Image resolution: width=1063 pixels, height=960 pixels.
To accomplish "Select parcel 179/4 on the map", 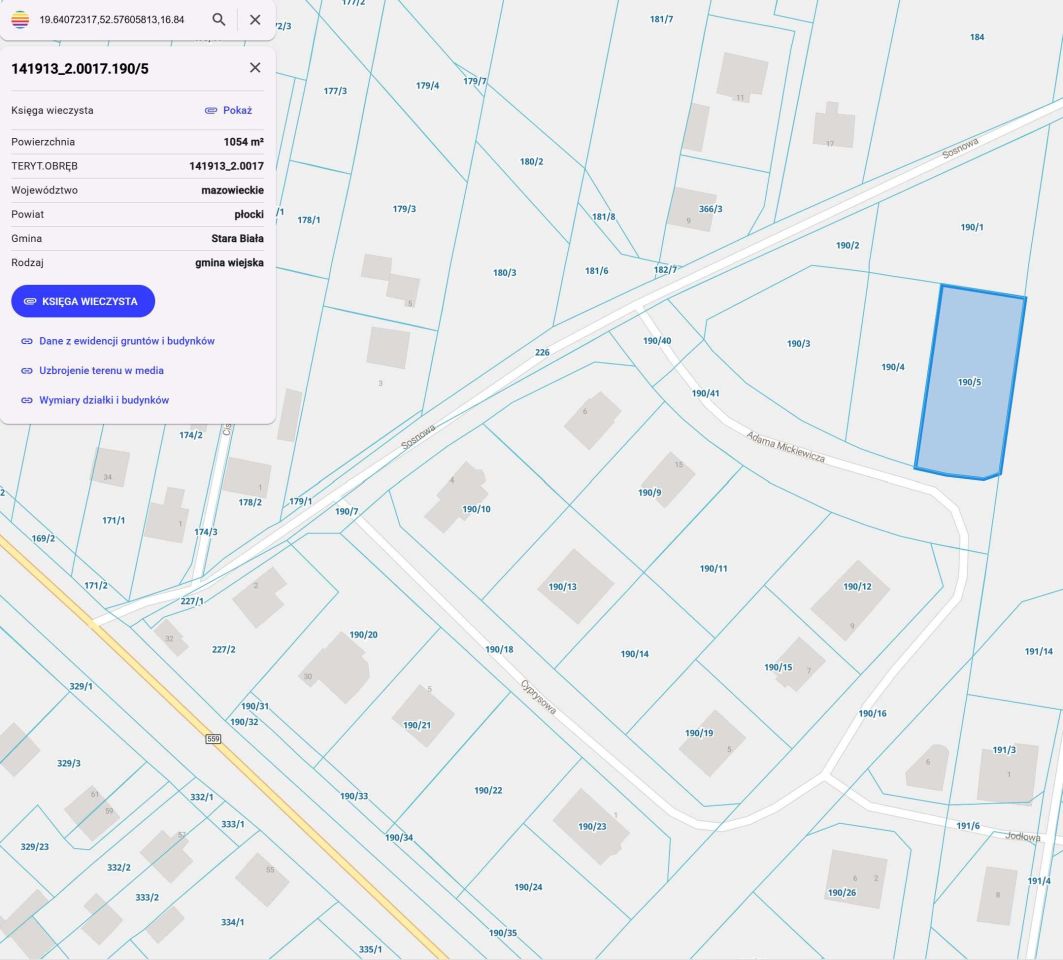I will 427,86.
